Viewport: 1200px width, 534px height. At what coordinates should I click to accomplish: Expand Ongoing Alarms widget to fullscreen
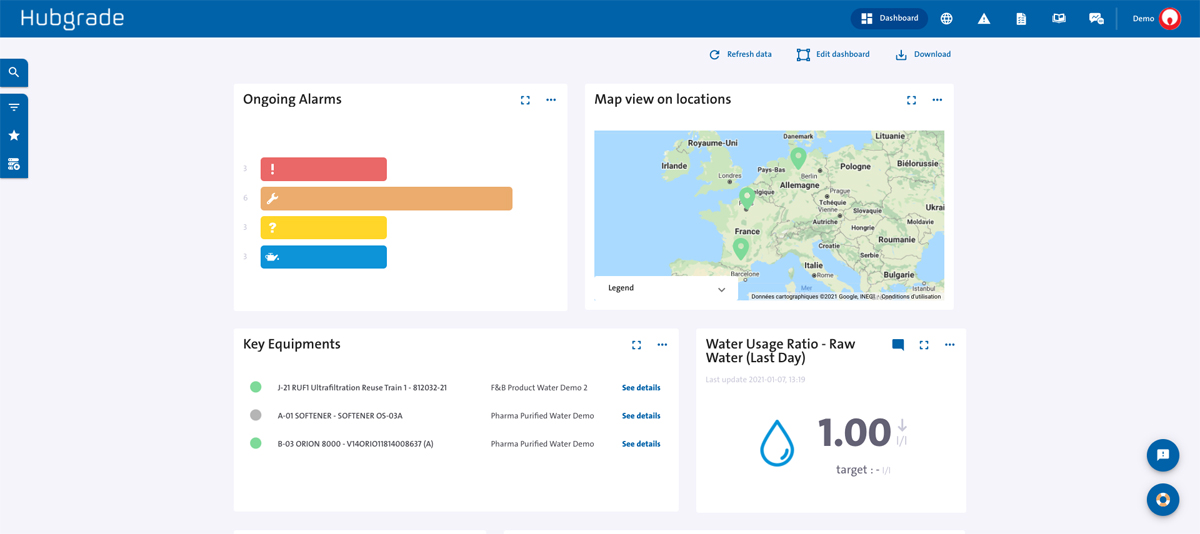[x=525, y=100]
